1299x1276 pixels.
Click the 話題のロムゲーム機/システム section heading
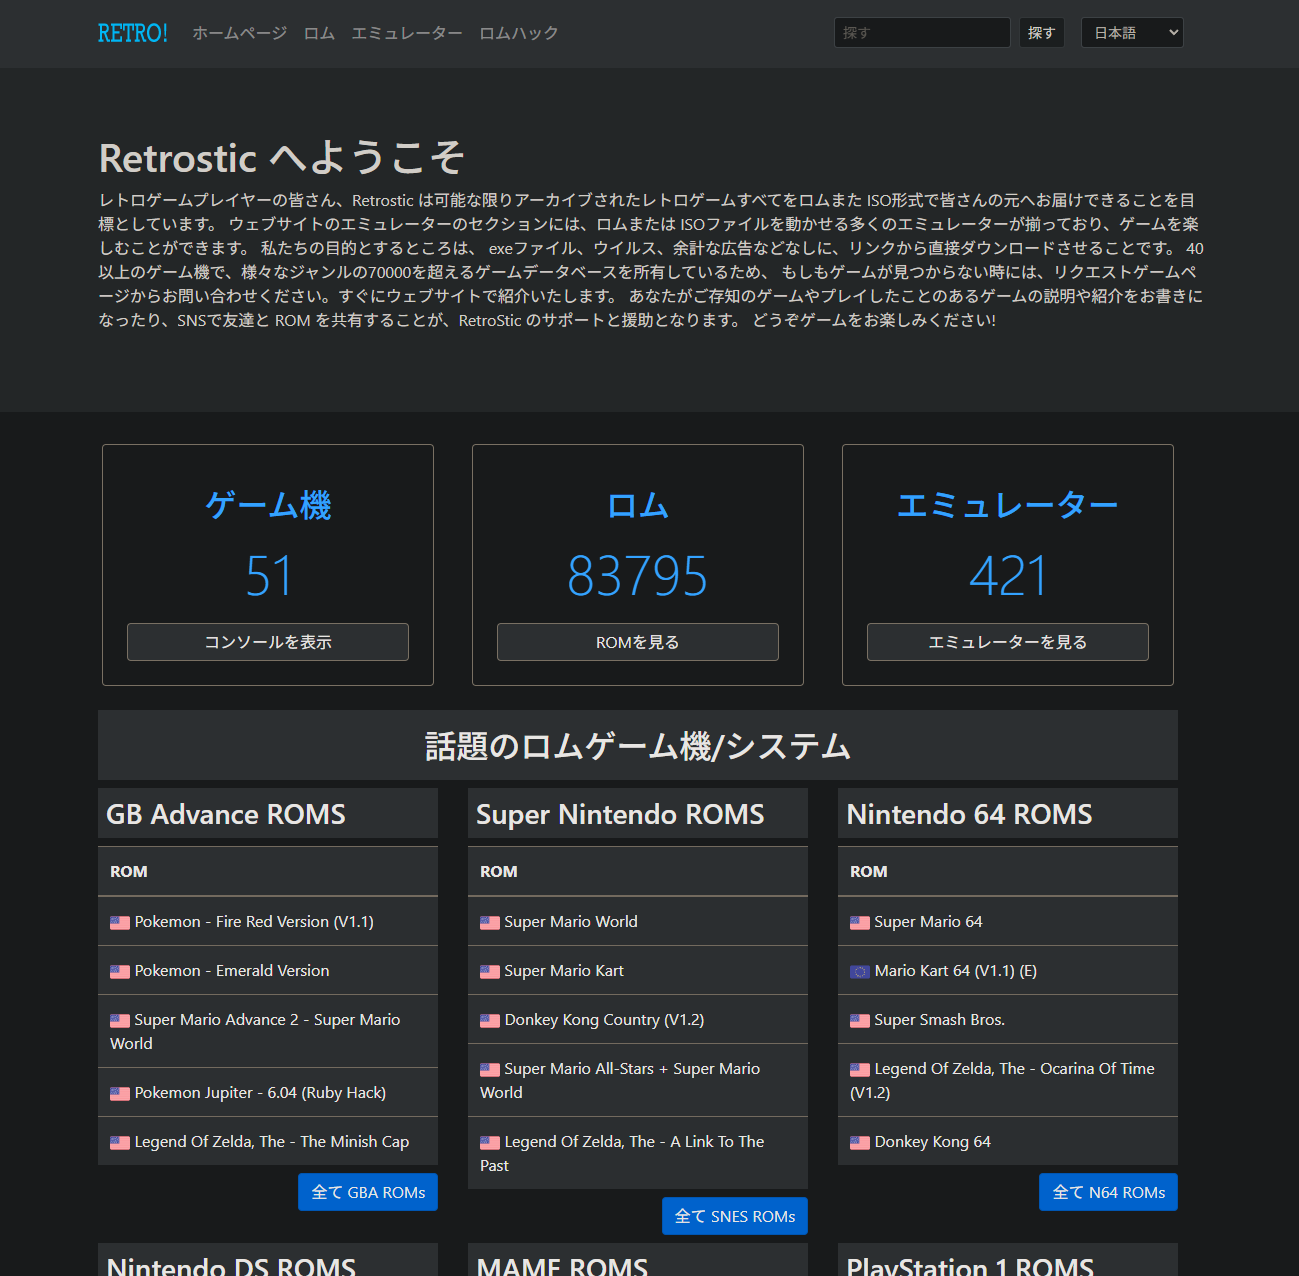[638, 746]
